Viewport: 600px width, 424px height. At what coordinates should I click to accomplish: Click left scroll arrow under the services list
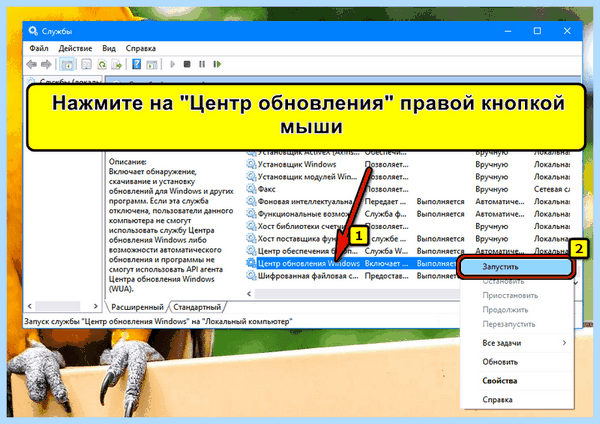[x=249, y=294]
